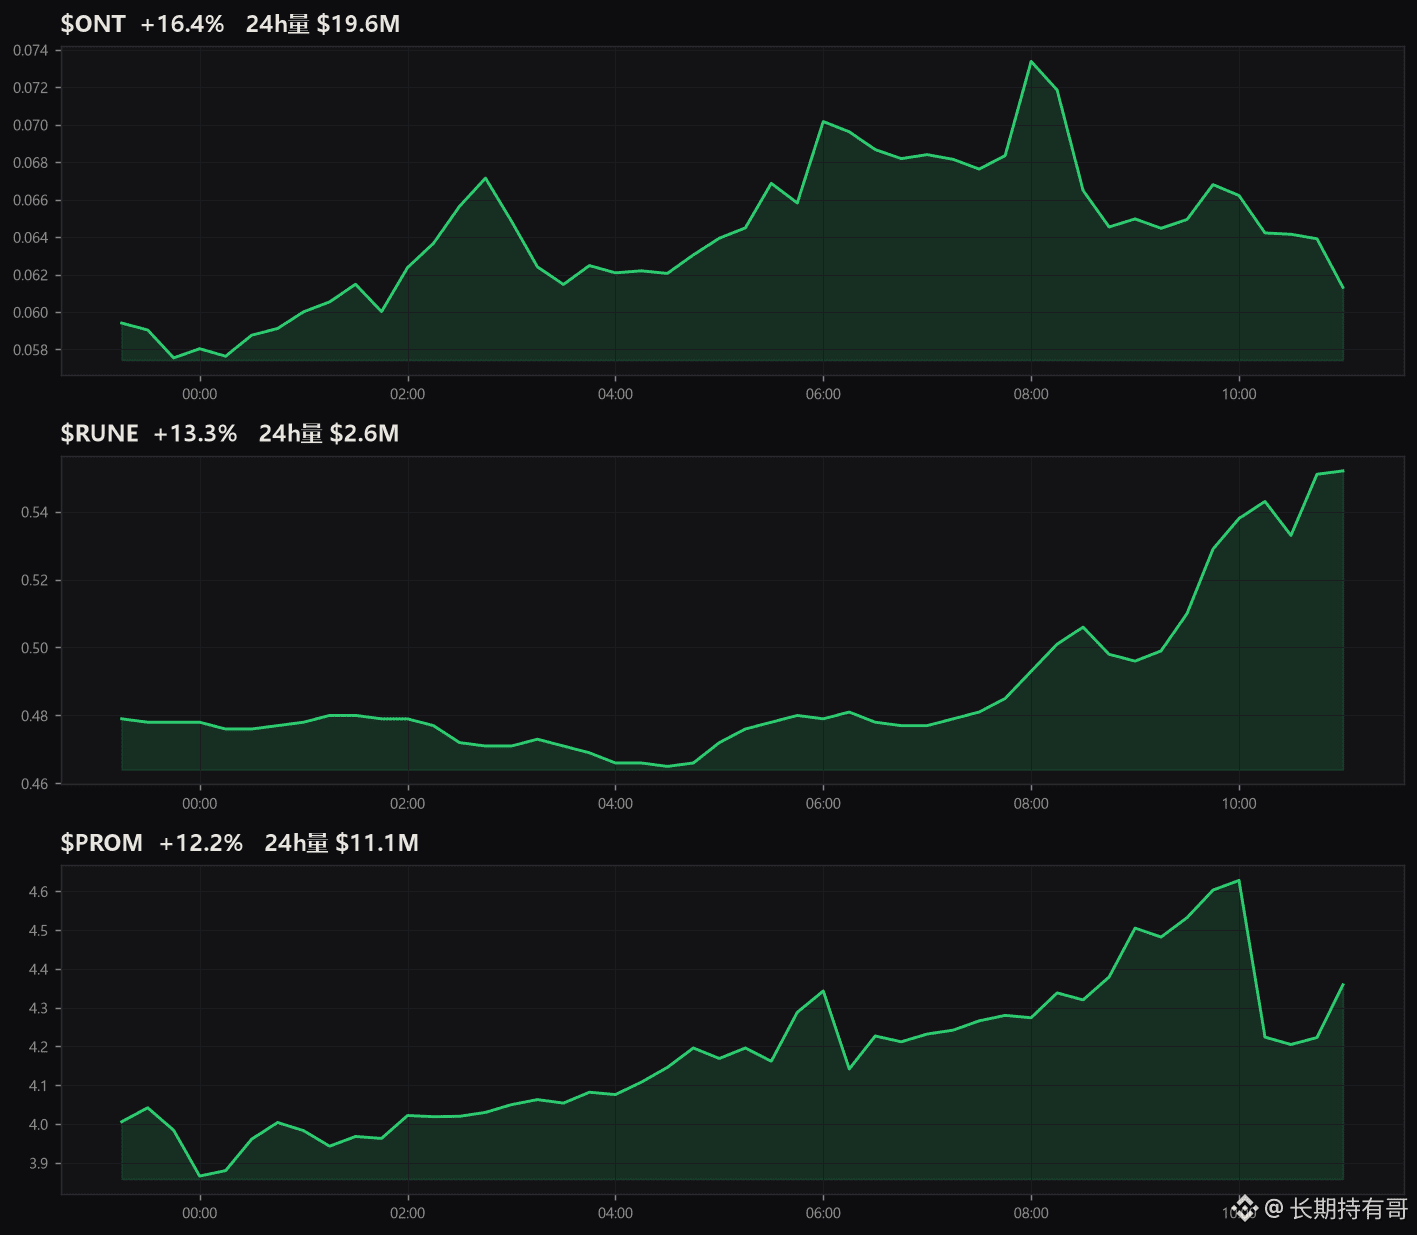Click the $11.1M 24h volume label
Image resolution: width=1417 pixels, height=1235 pixels.
[x=377, y=843]
